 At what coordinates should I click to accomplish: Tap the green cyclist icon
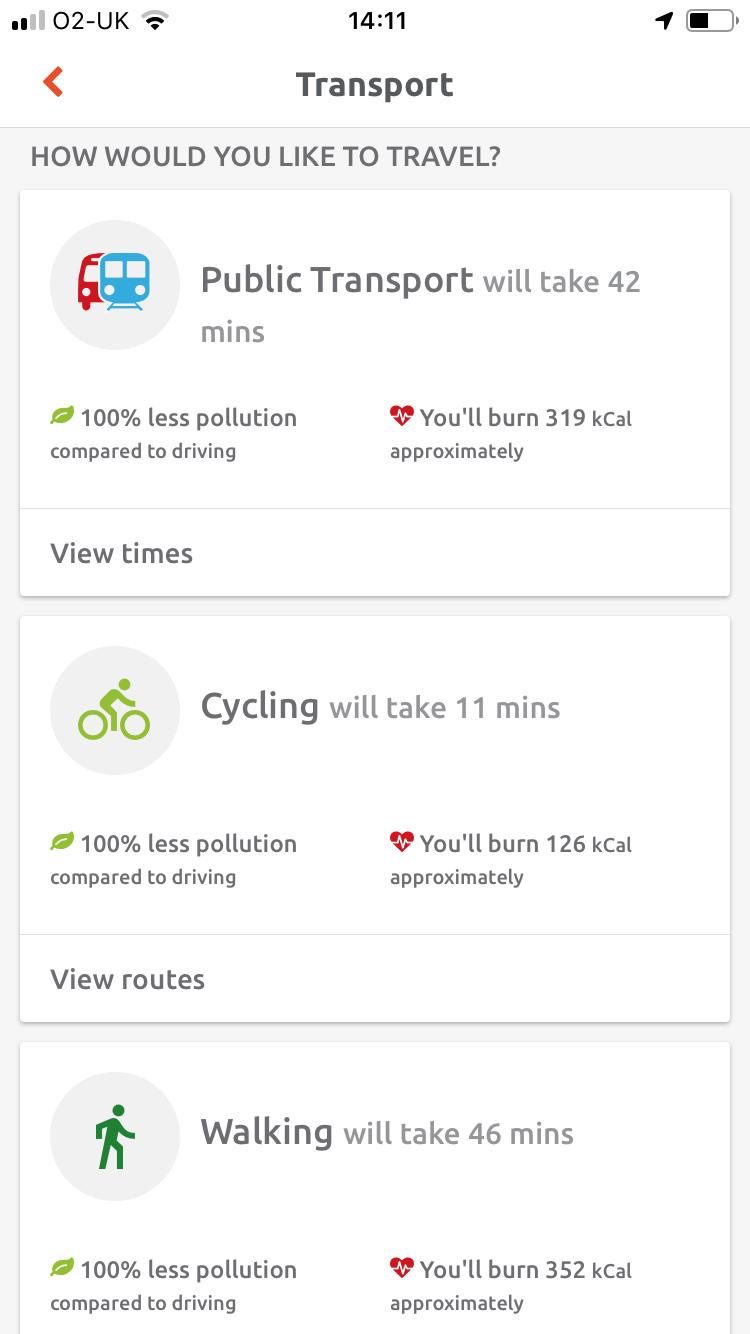point(114,710)
